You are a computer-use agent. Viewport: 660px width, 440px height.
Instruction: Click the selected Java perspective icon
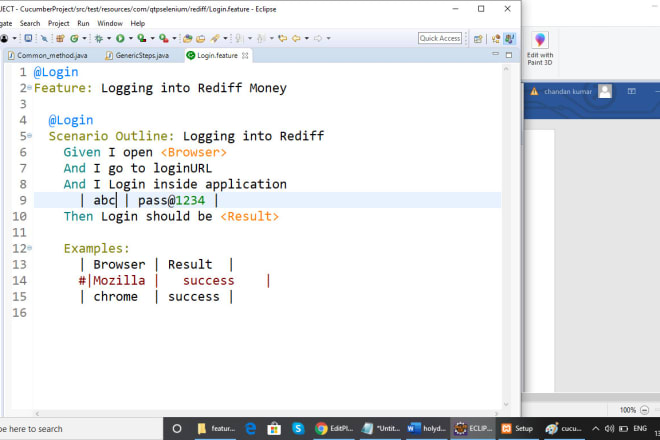point(510,39)
